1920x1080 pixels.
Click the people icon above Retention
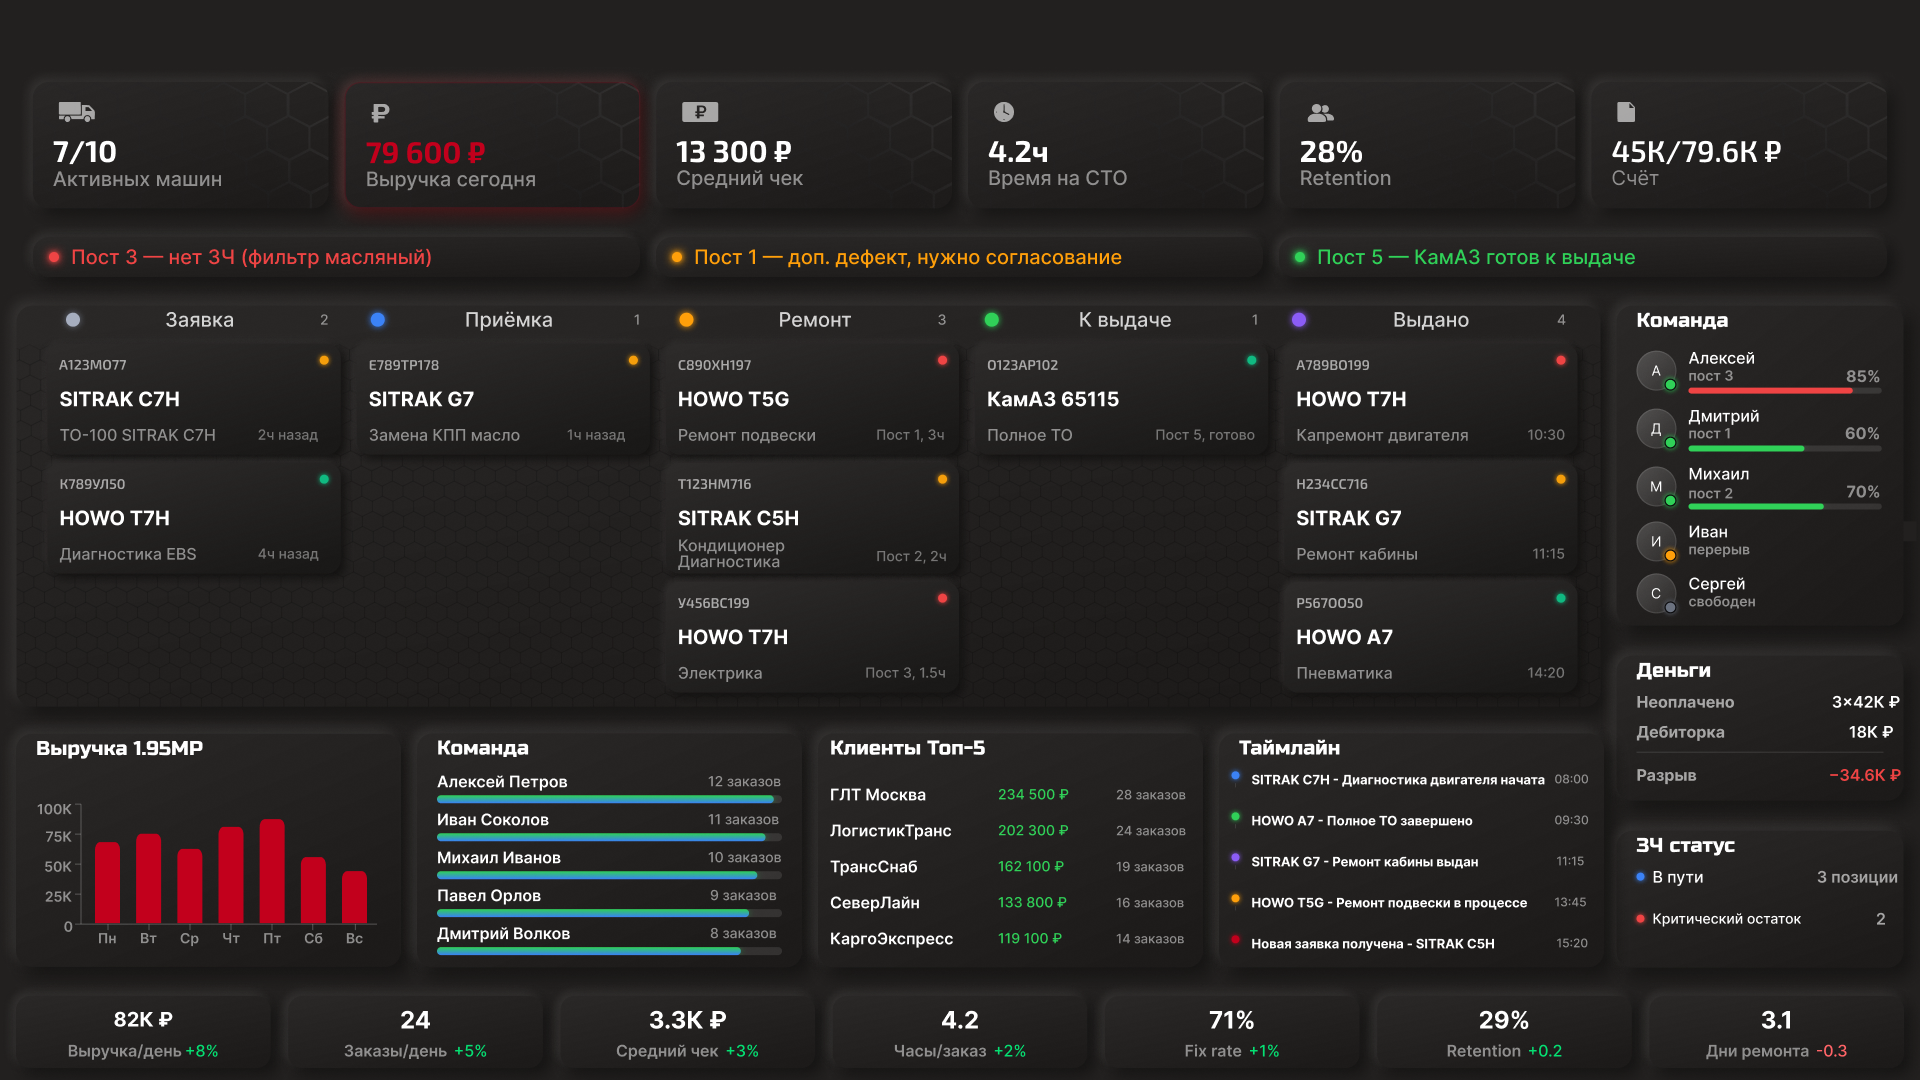pos(1321,112)
